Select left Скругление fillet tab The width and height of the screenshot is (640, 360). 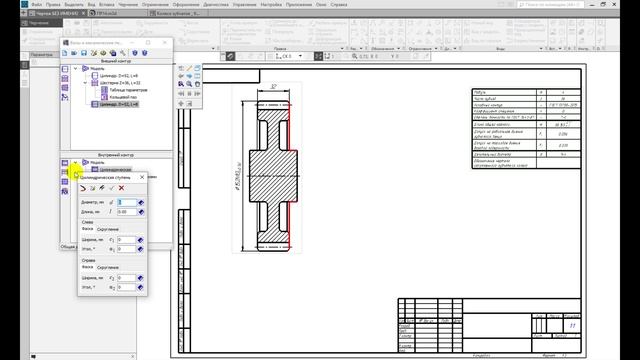coord(108,229)
